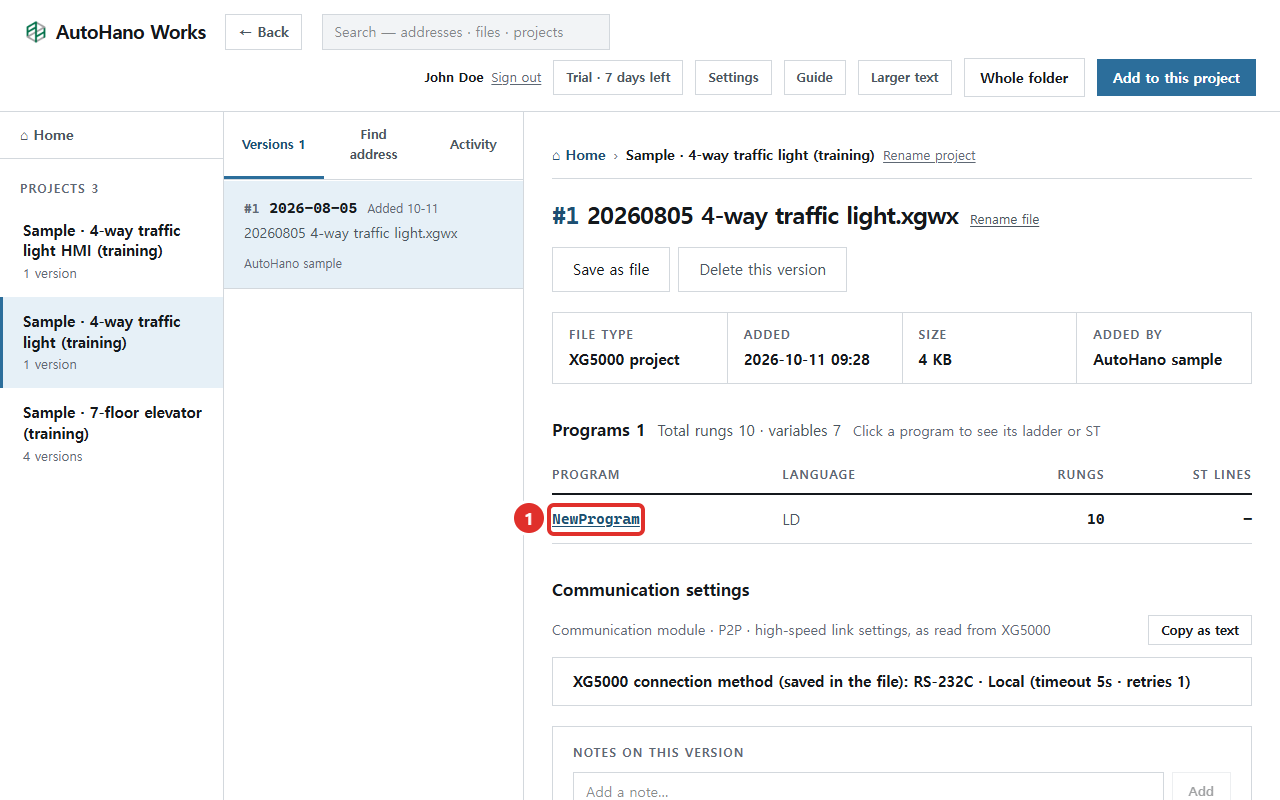The image size is (1280, 800).
Task: Open the NewProgram program link
Action: pyautogui.click(x=596, y=520)
